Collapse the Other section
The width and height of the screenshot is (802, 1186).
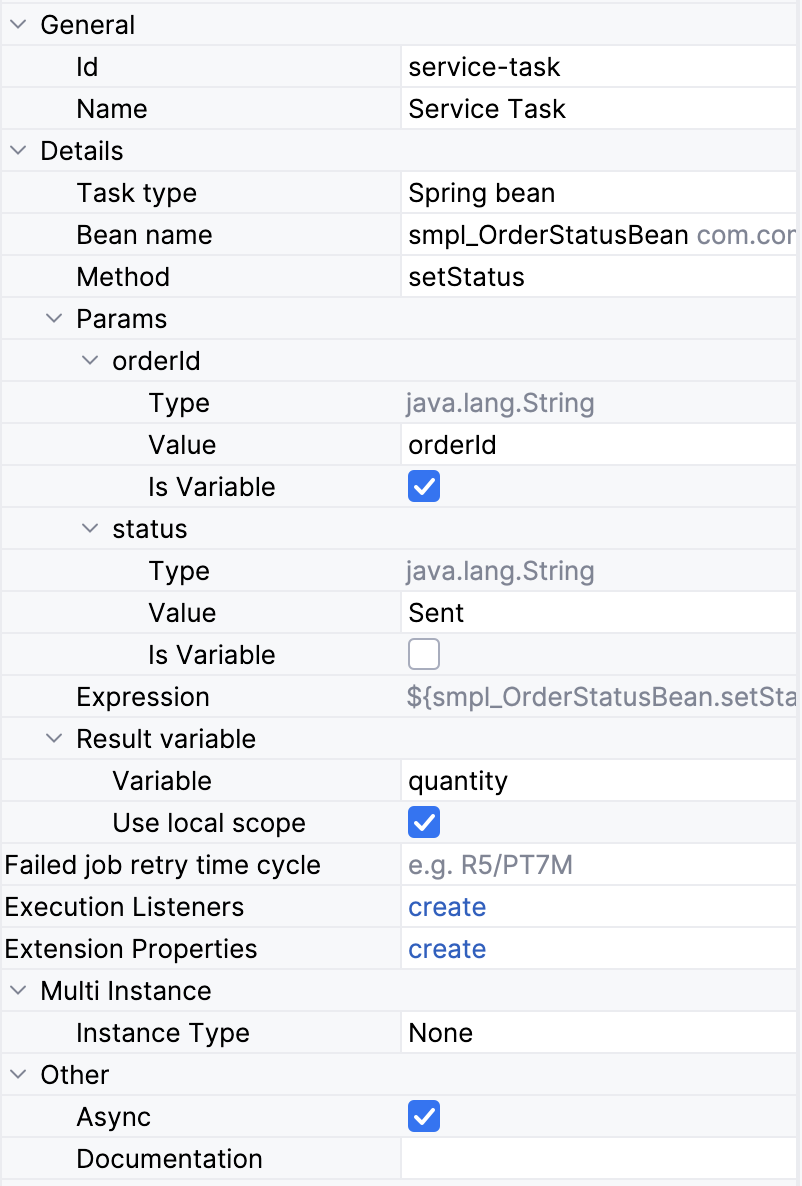[18, 1075]
